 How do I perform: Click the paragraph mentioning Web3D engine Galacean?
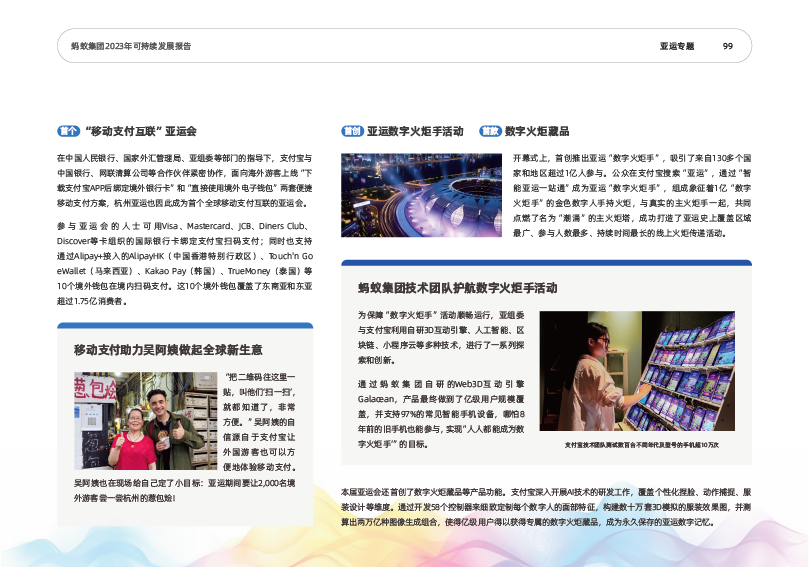pos(440,413)
